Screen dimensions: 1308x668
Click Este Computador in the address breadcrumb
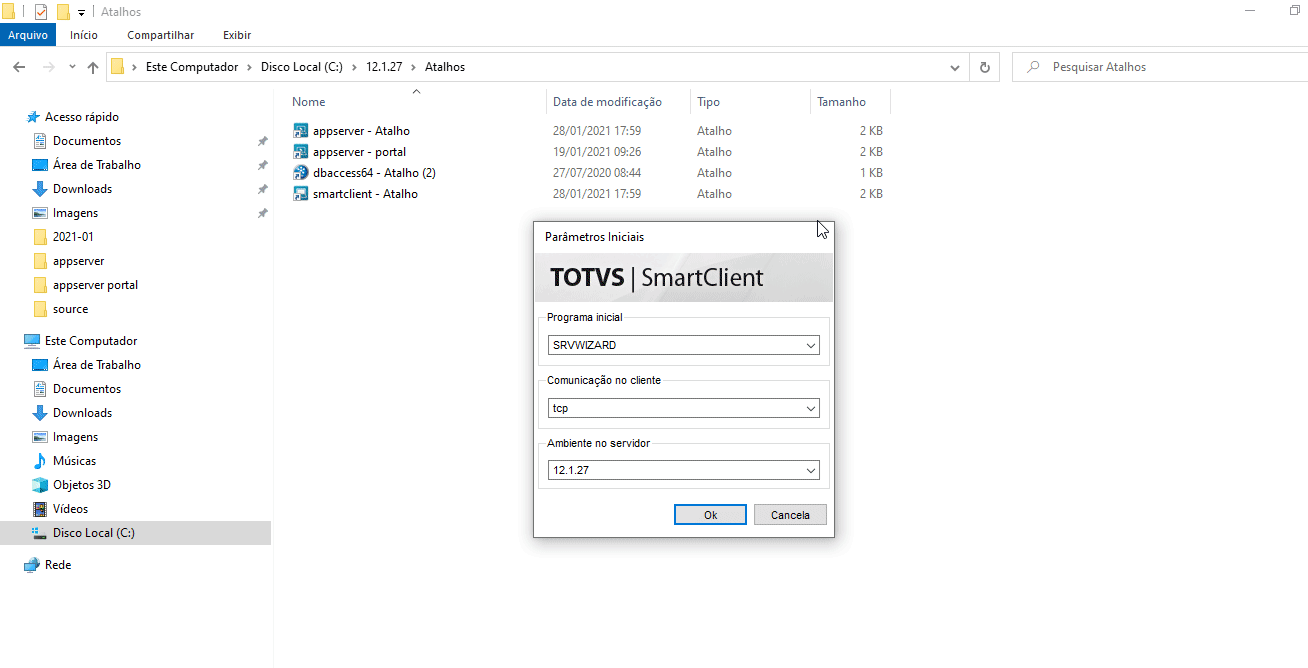point(192,67)
